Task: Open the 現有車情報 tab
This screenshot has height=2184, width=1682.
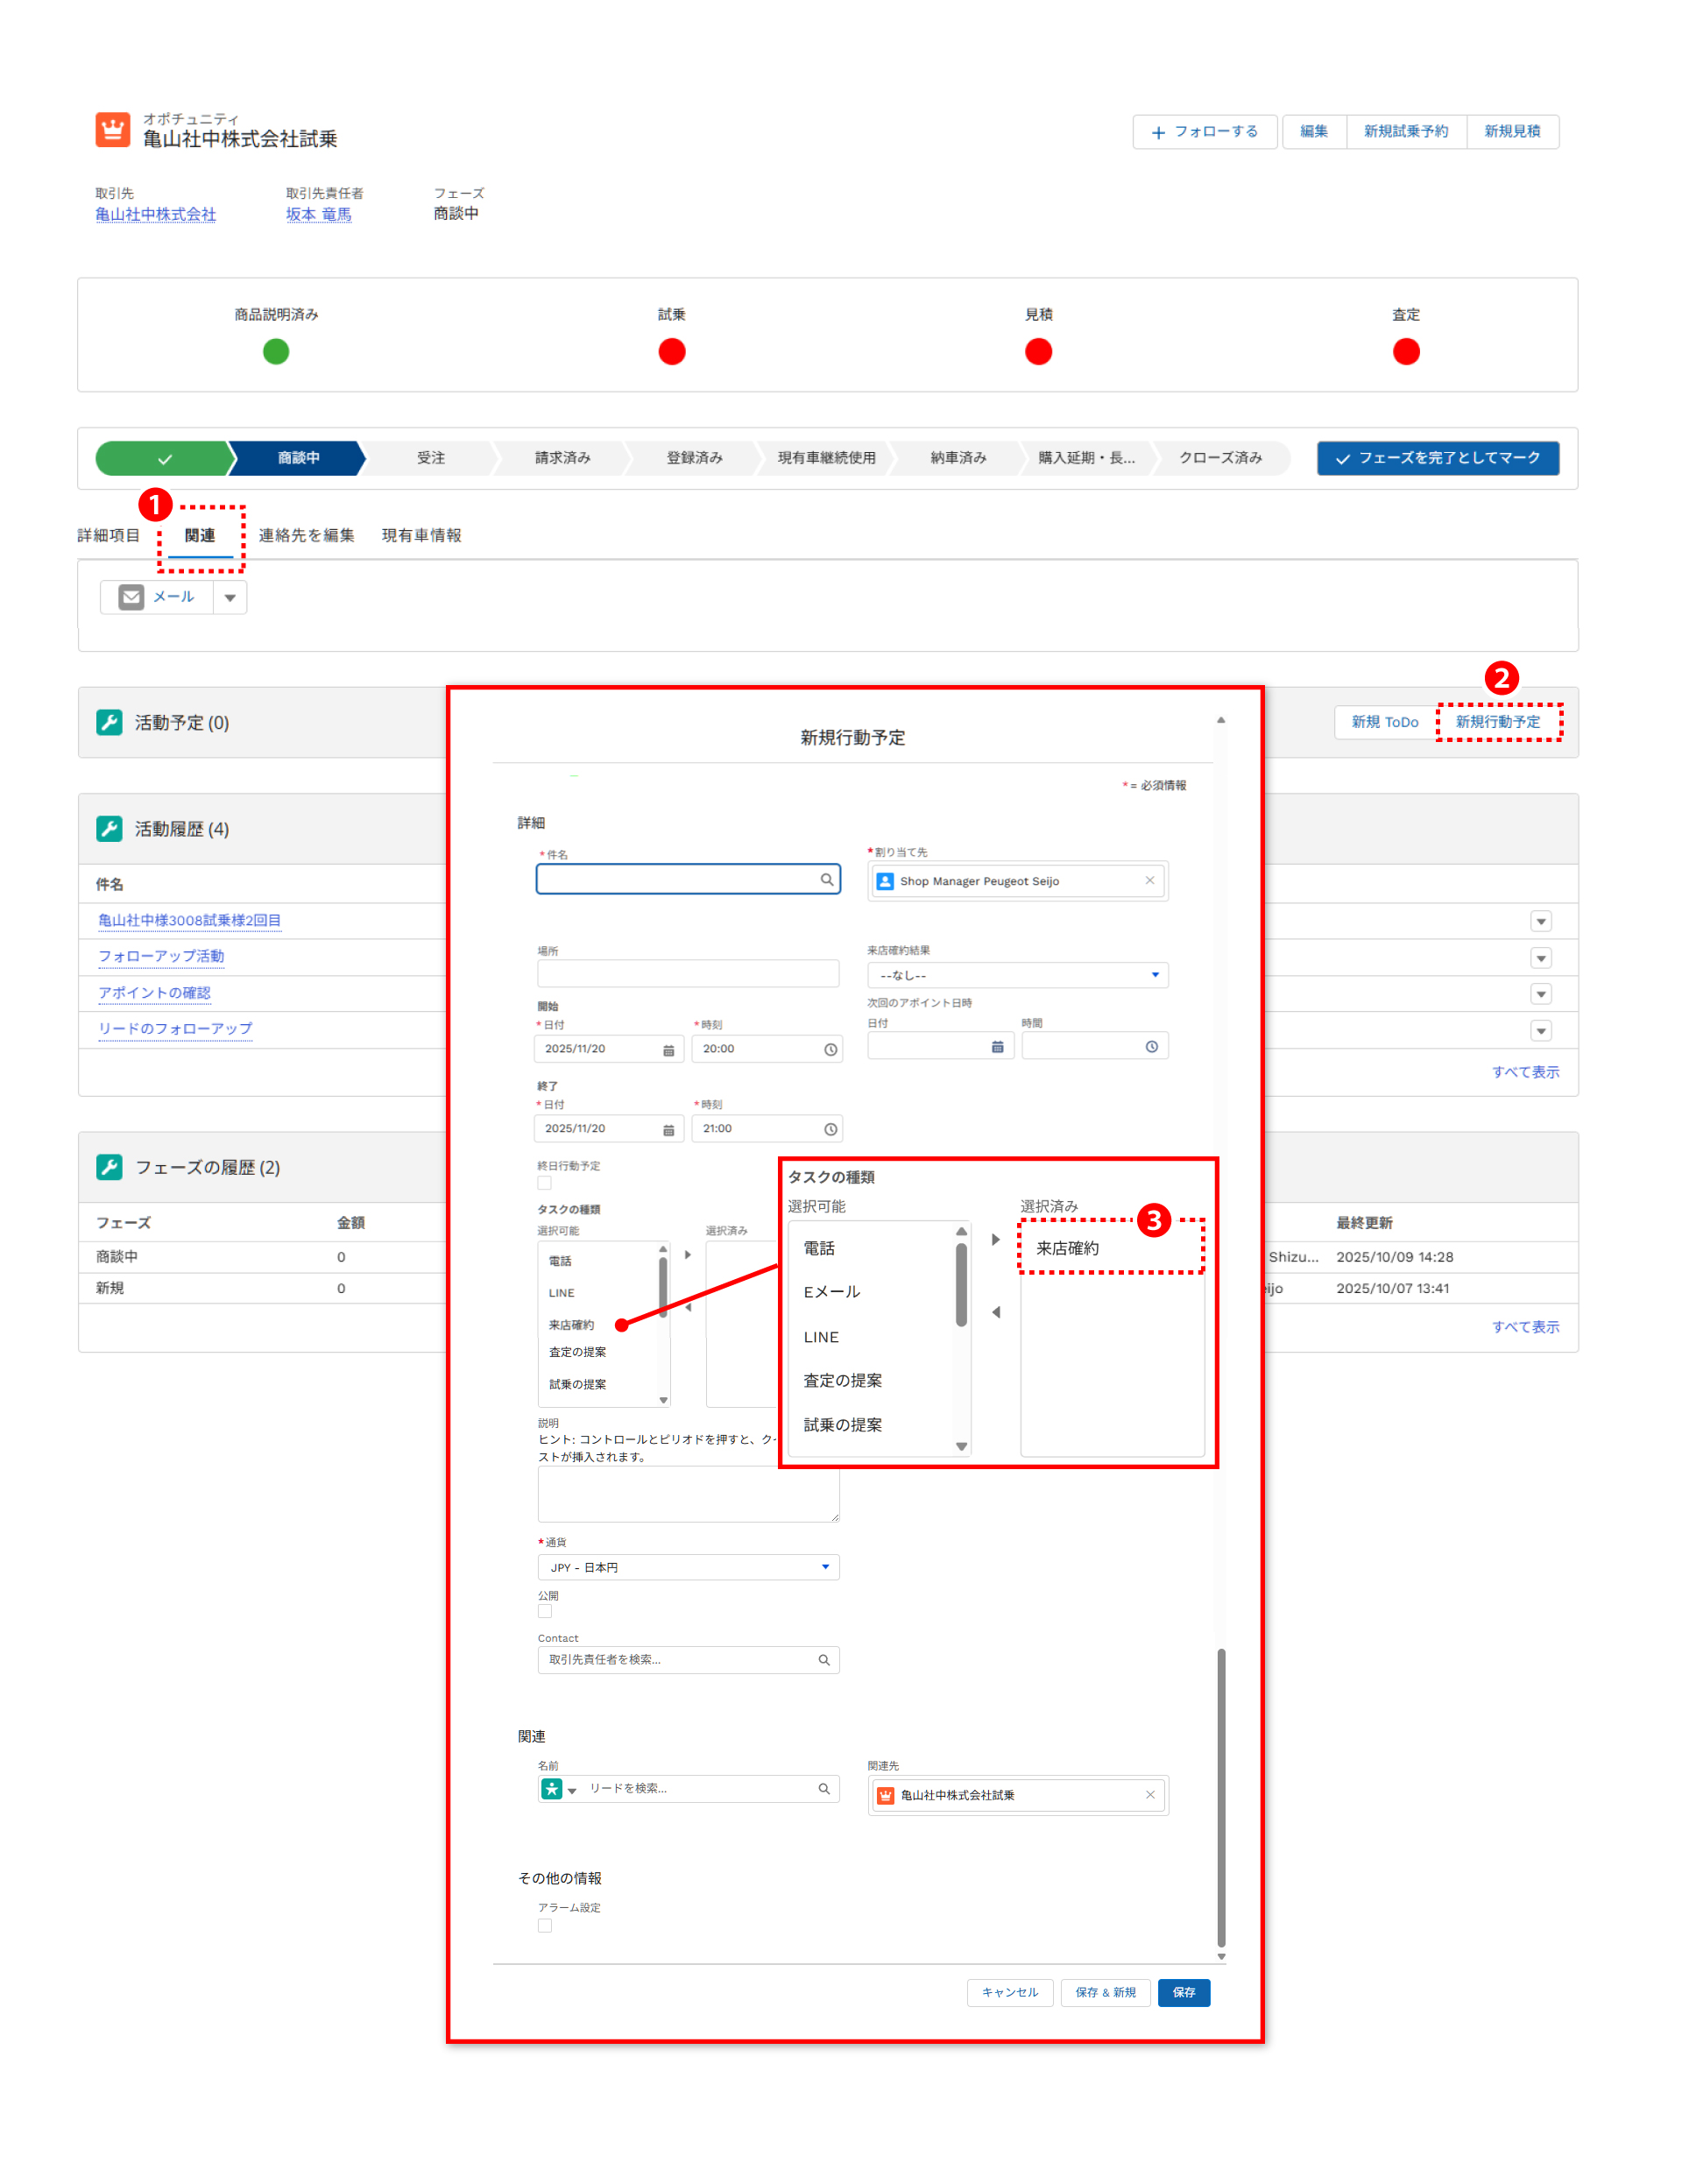Action: tap(421, 535)
